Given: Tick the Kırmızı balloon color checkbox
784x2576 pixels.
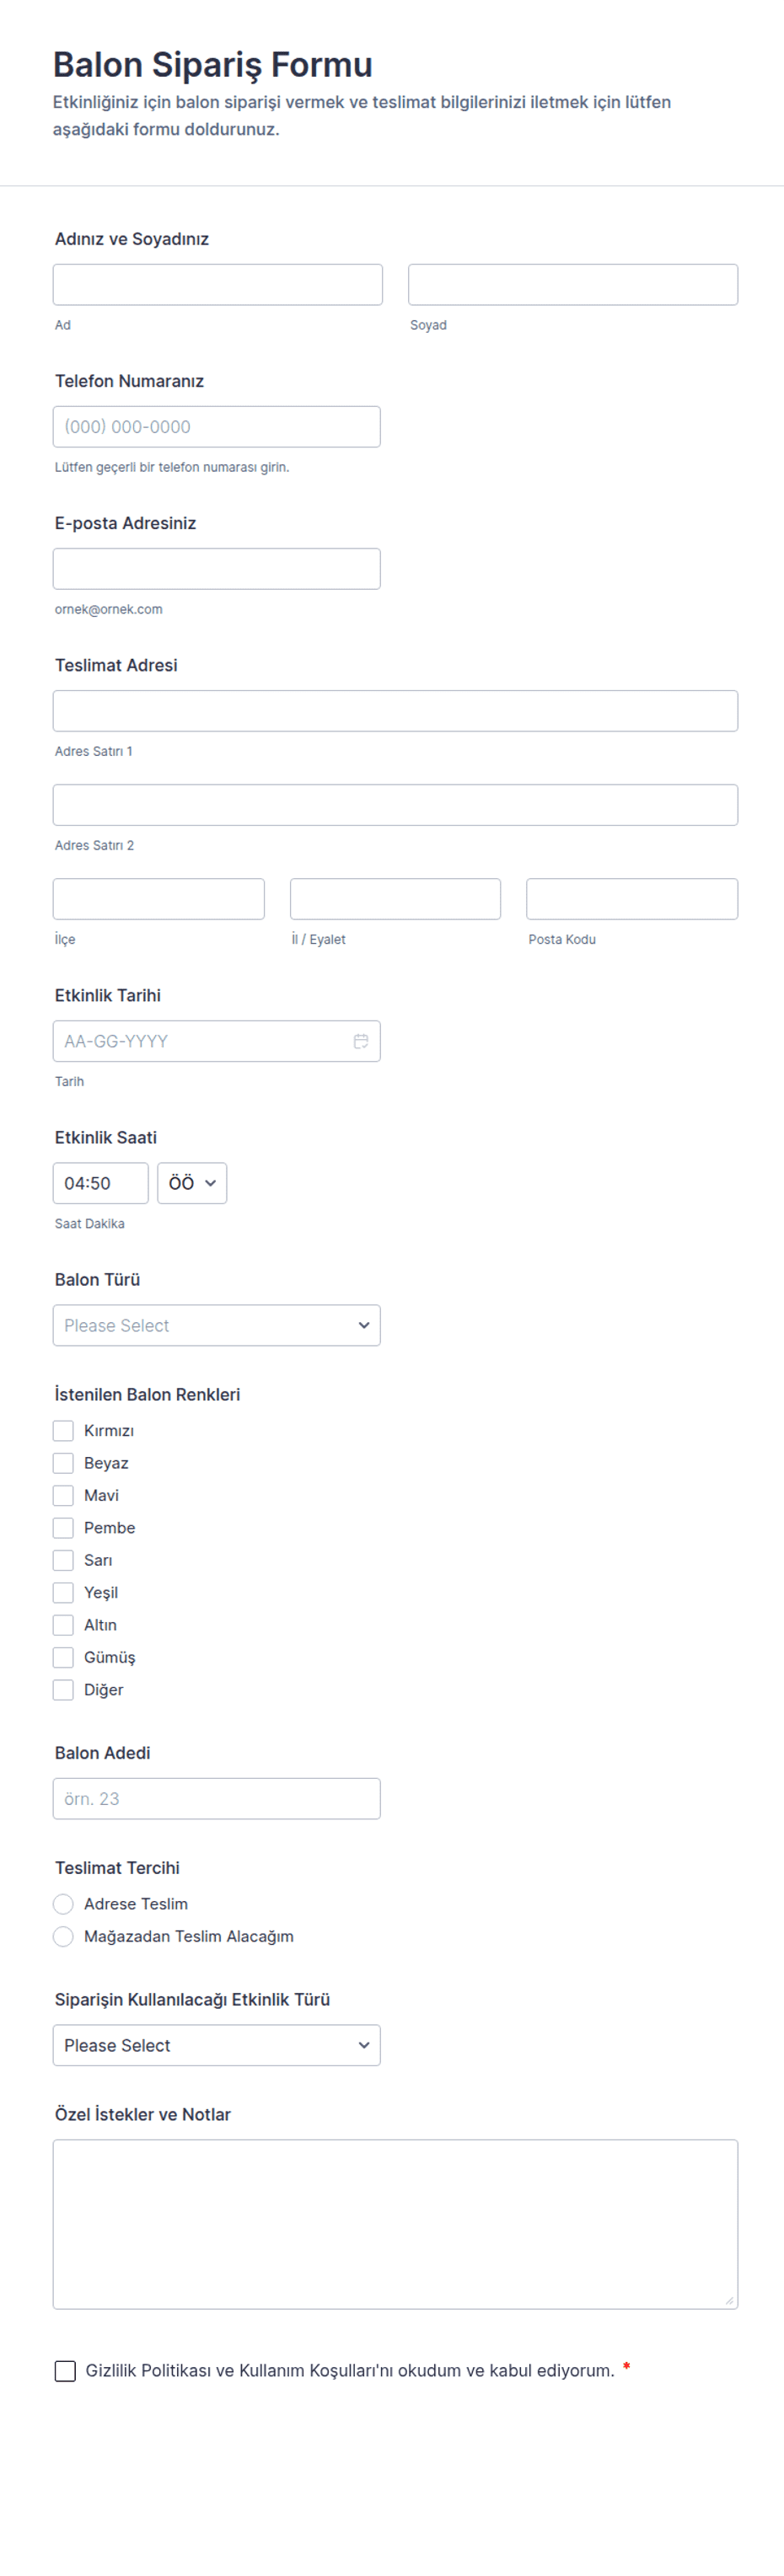Looking at the screenshot, I should [63, 1431].
